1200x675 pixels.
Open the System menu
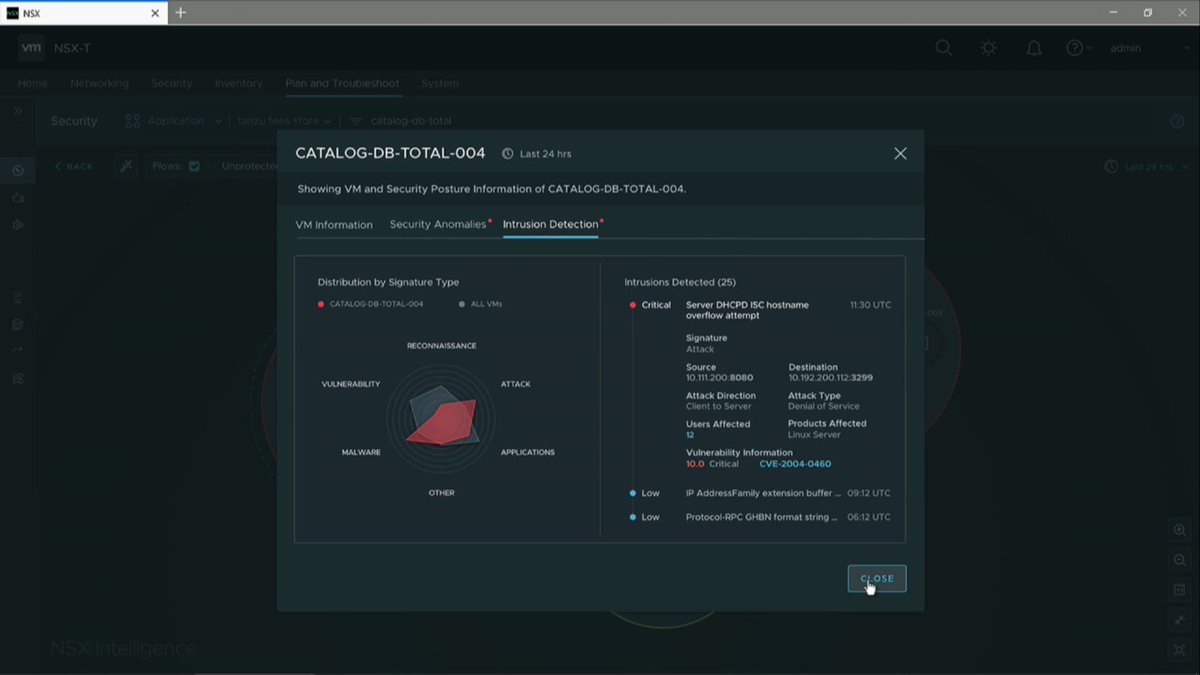440,83
